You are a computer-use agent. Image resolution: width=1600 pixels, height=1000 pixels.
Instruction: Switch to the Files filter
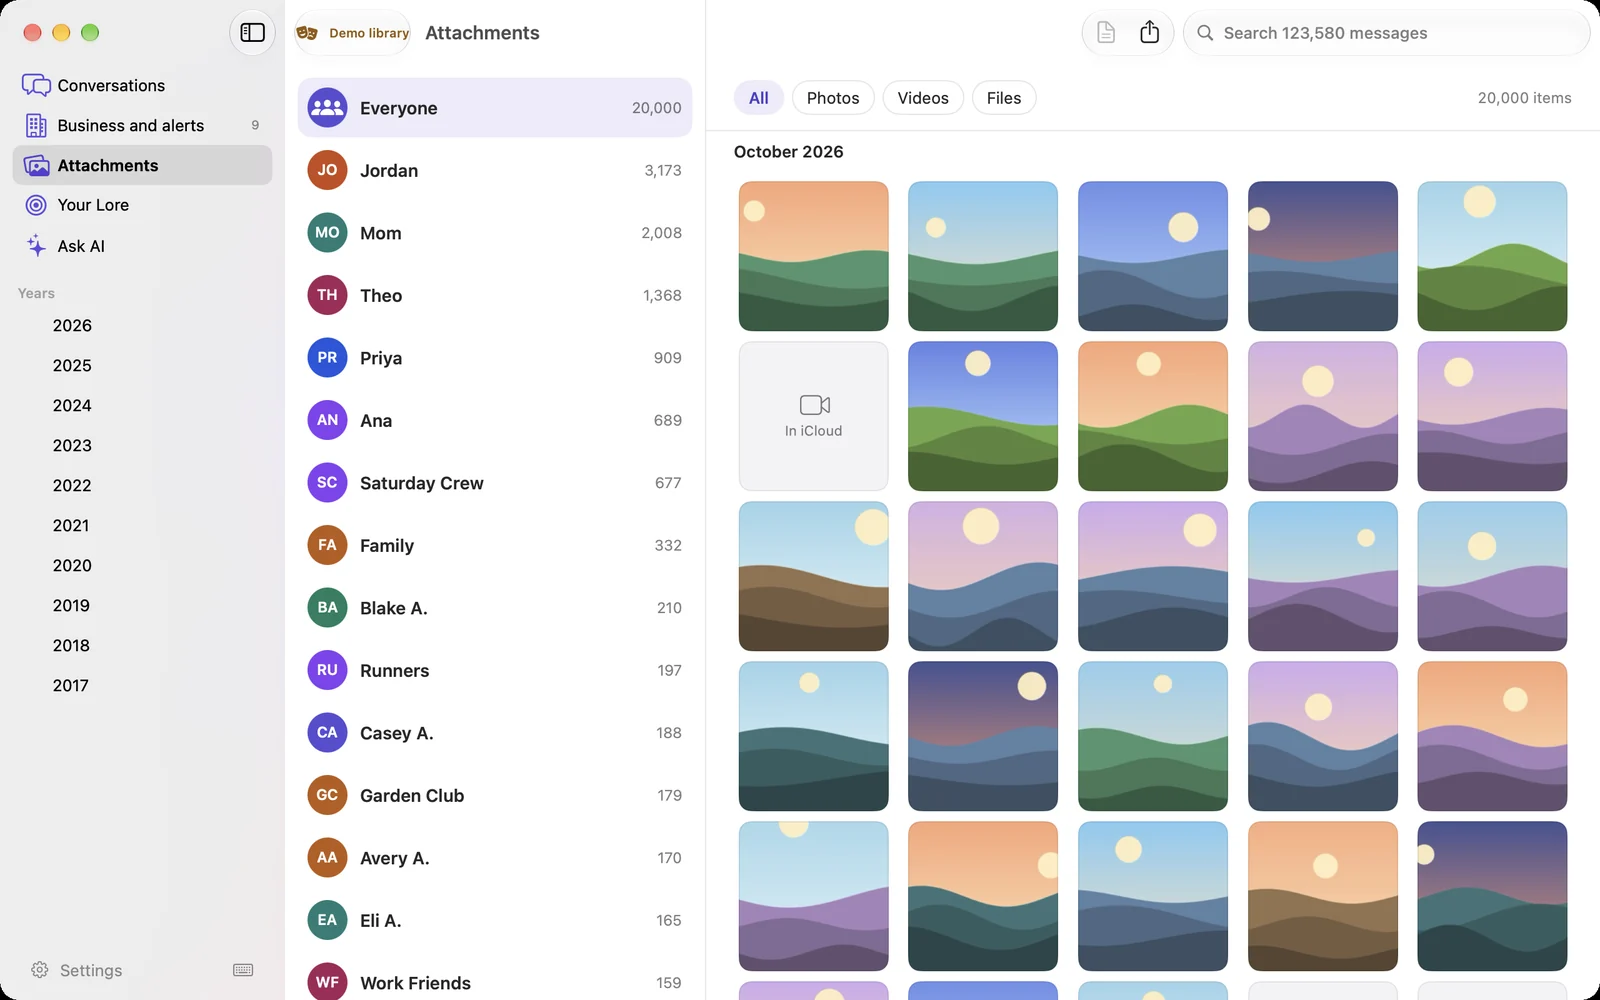[x=1004, y=98]
